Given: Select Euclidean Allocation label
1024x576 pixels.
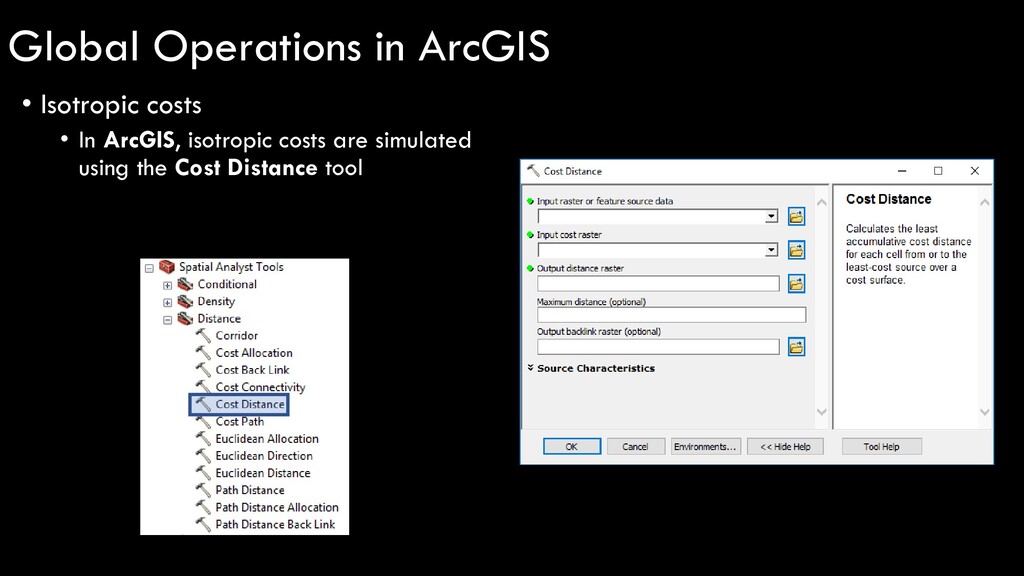Looking at the screenshot, I should pos(267,439).
